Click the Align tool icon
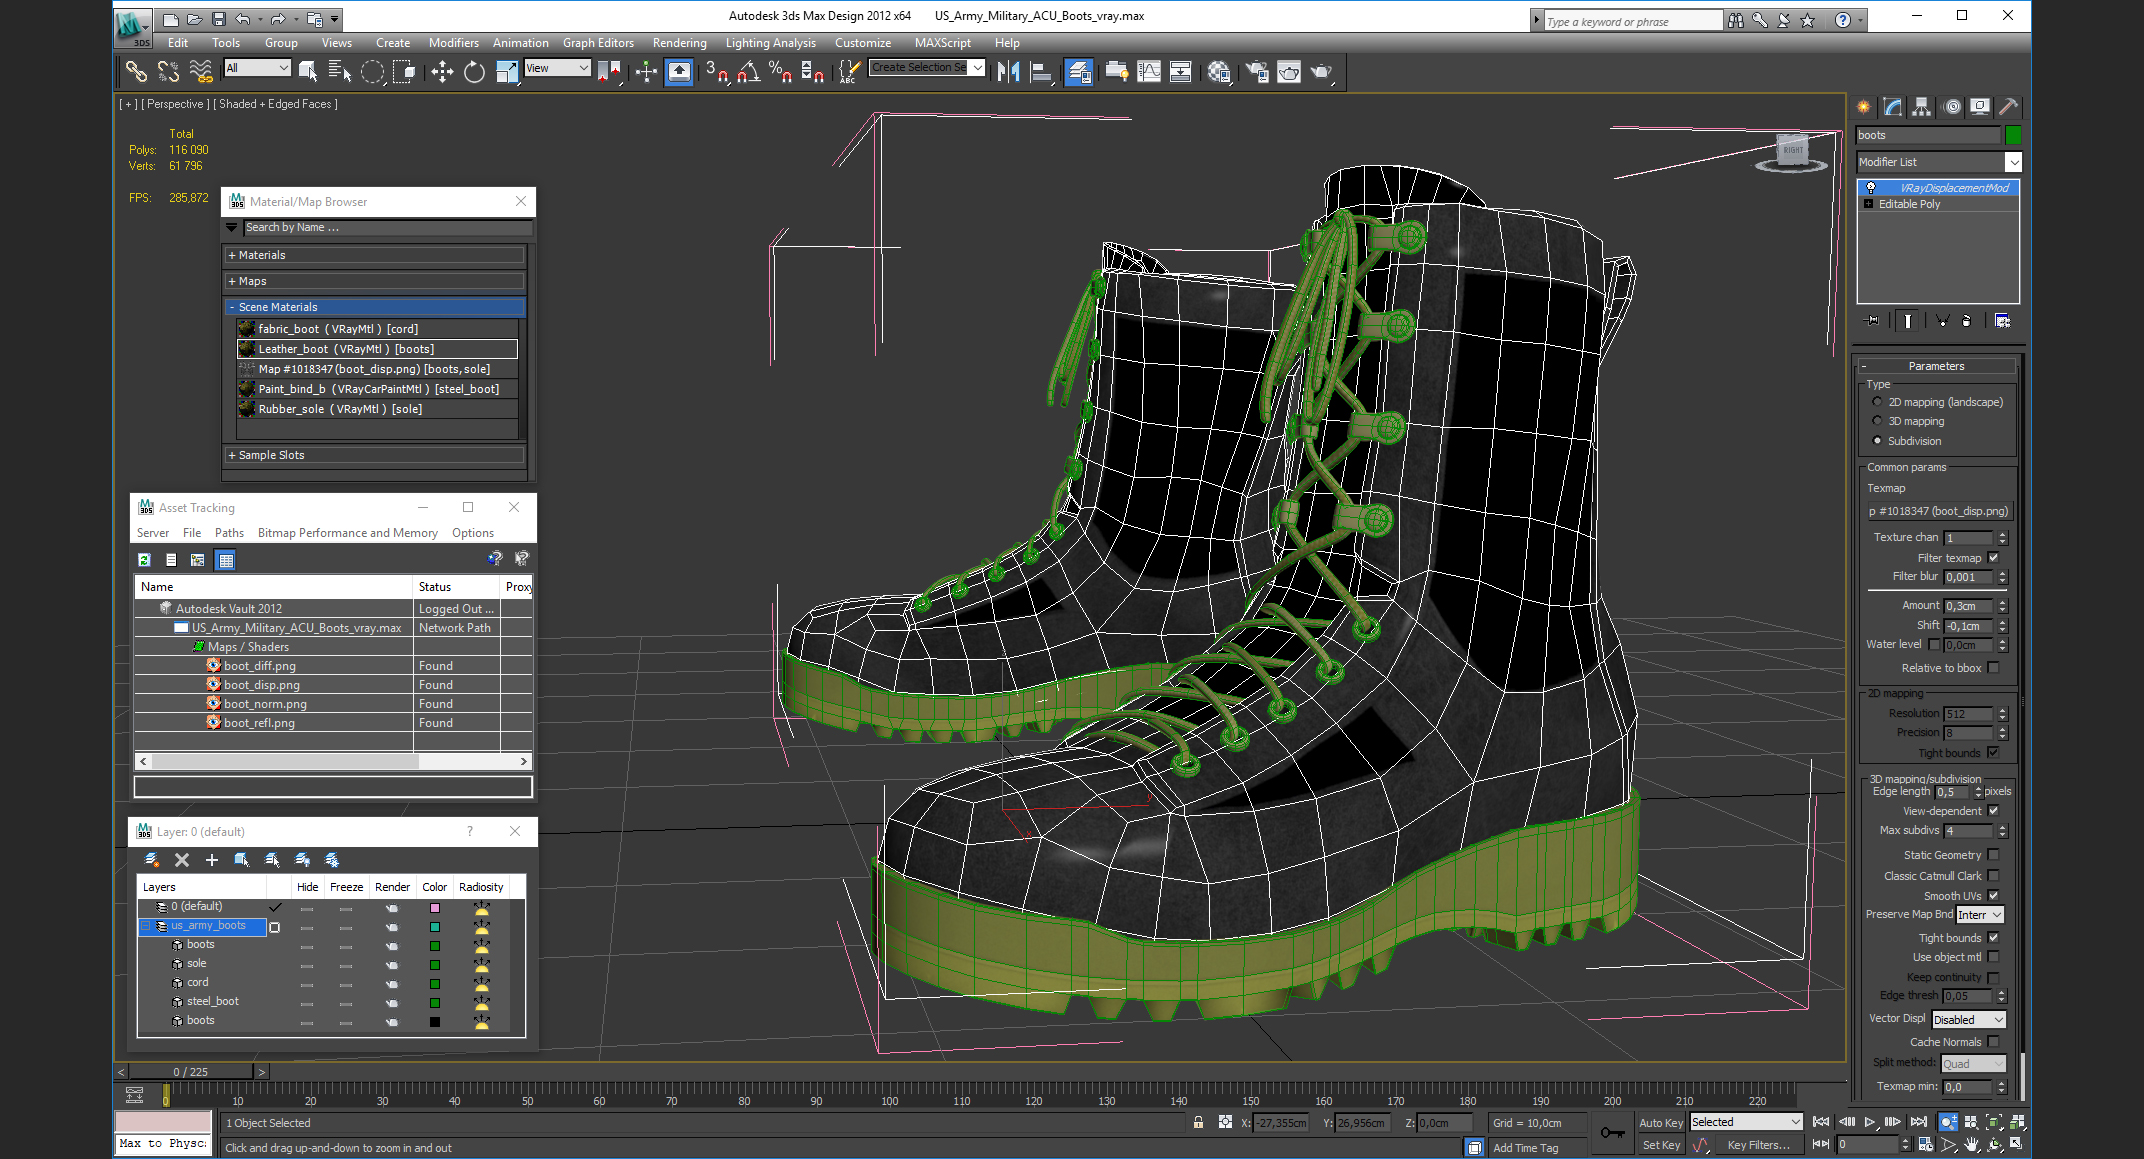The height and width of the screenshot is (1159, 2144). [1041, 71]
